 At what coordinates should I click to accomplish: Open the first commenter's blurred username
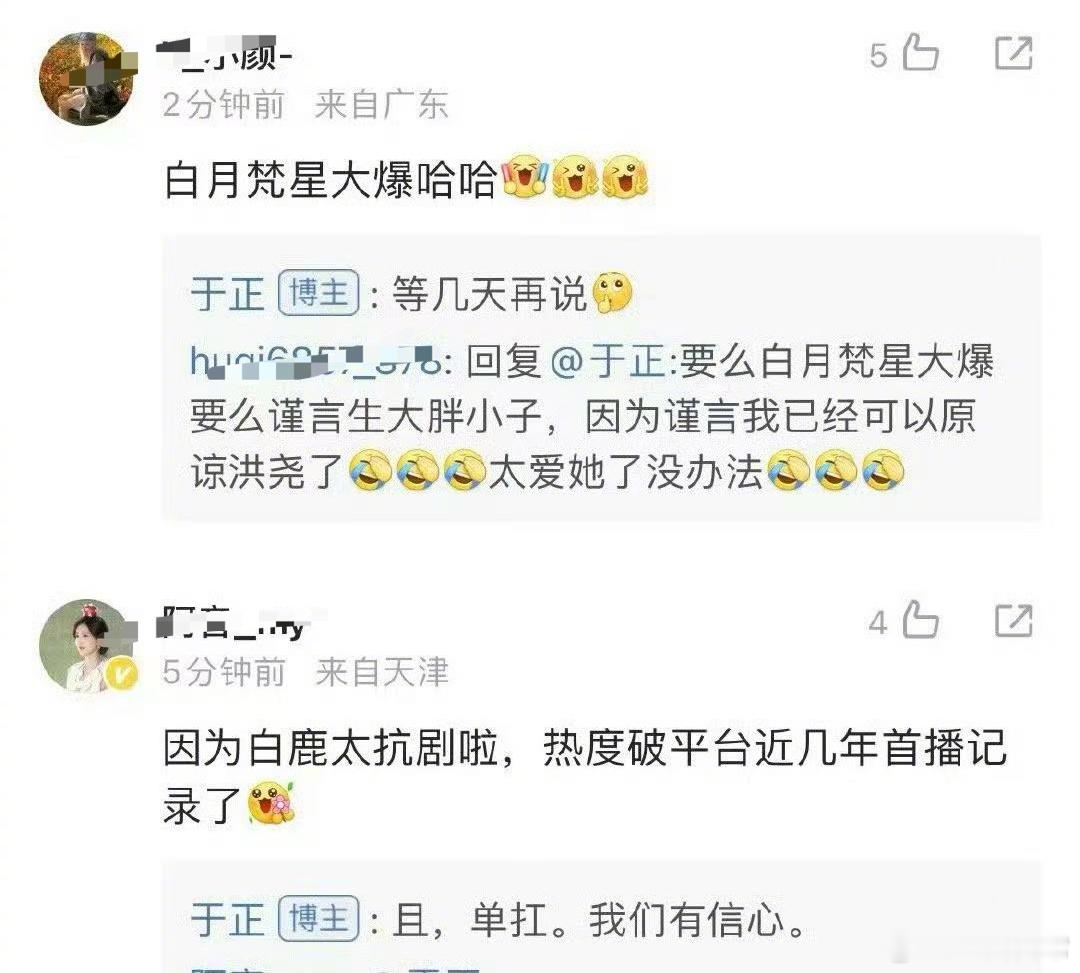[224, 54]
